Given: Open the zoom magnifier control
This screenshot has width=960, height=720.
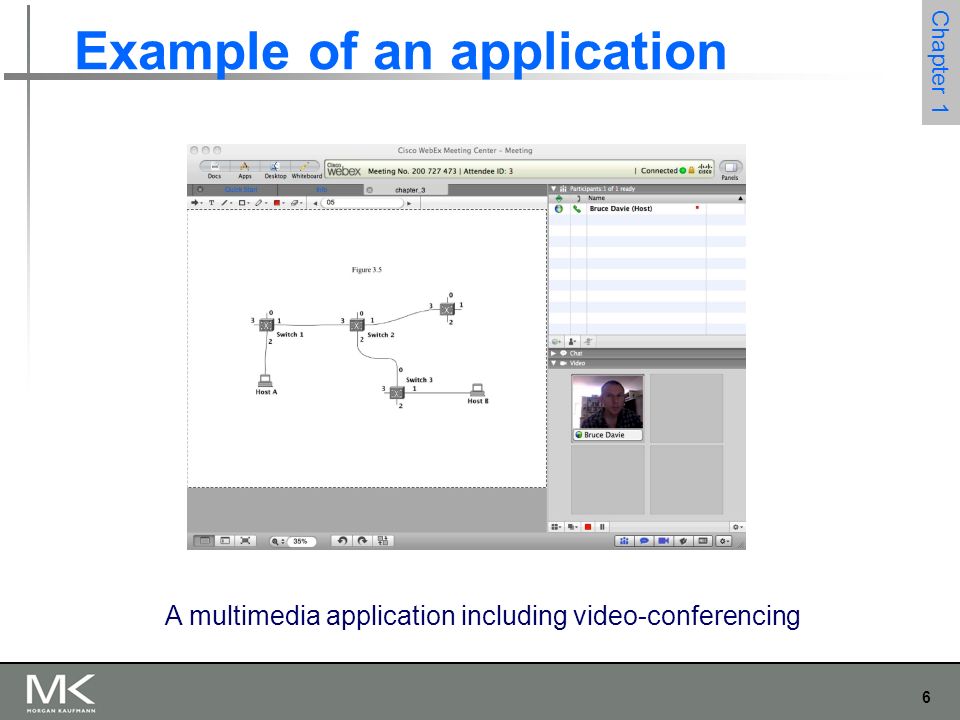Looking at the screenshot, I should (277, 541).
